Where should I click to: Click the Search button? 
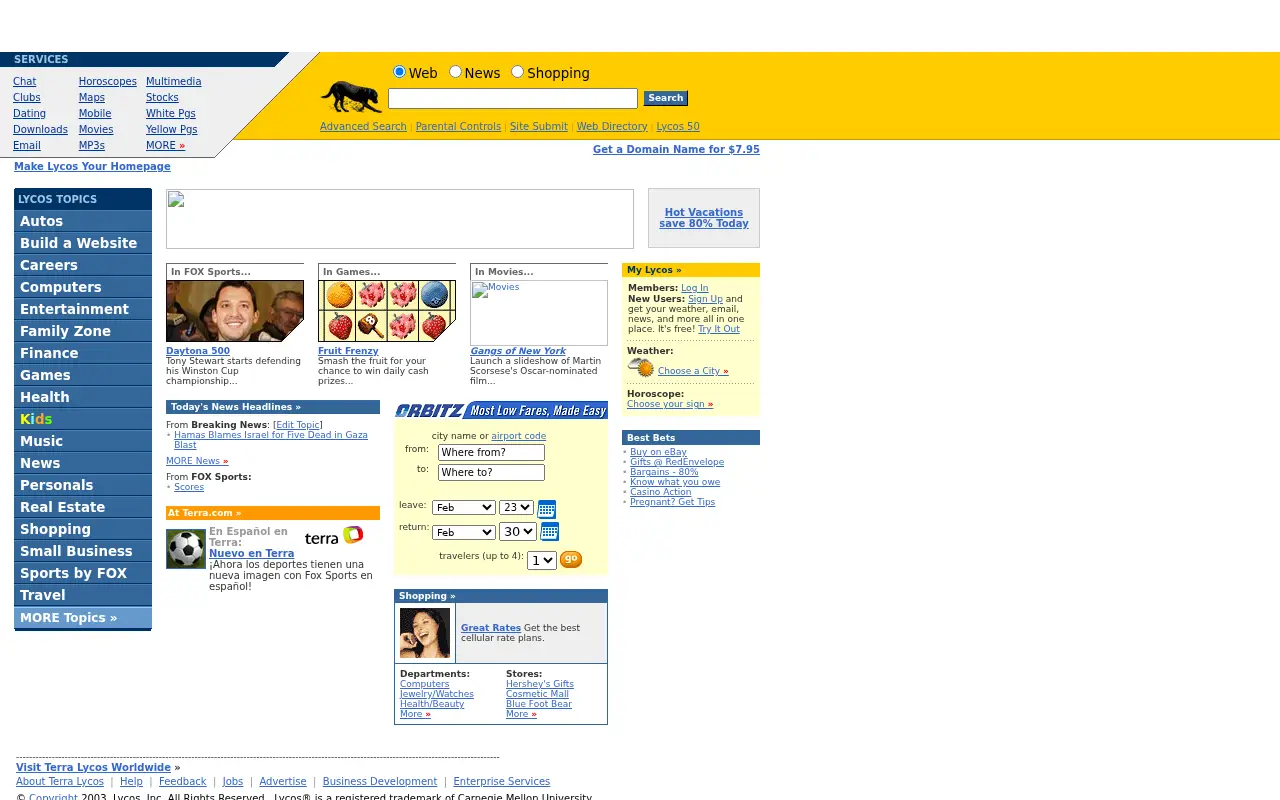[665, 98]
